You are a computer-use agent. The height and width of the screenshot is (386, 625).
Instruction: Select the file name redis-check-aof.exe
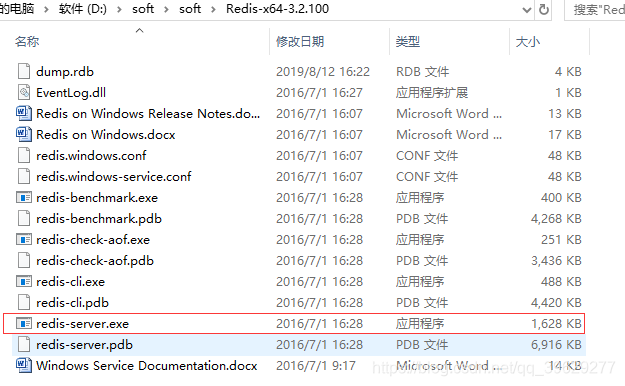[x=93, y=240]
